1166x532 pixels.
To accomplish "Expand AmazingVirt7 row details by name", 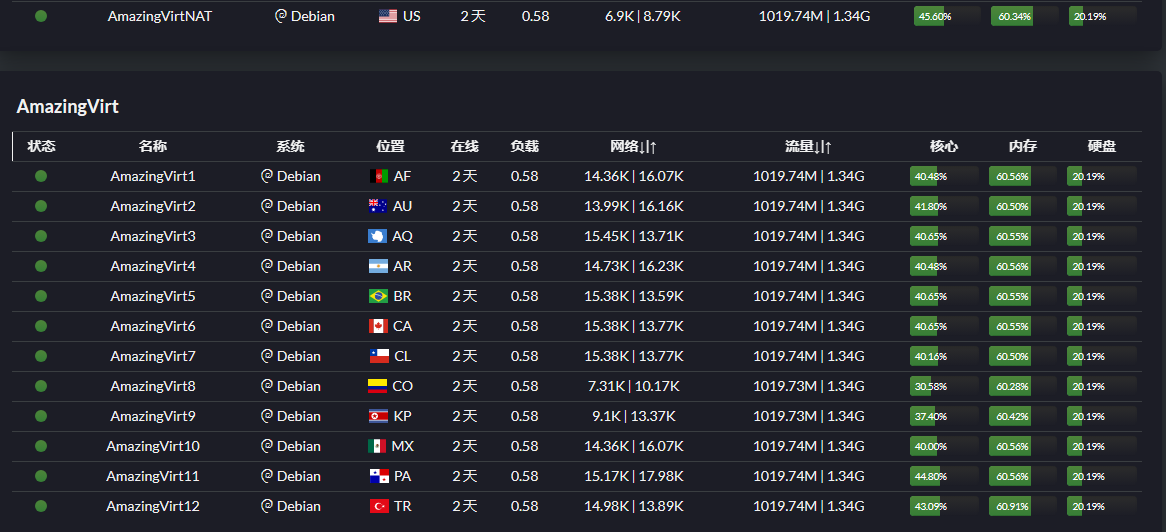I will [x=153, y=356].
